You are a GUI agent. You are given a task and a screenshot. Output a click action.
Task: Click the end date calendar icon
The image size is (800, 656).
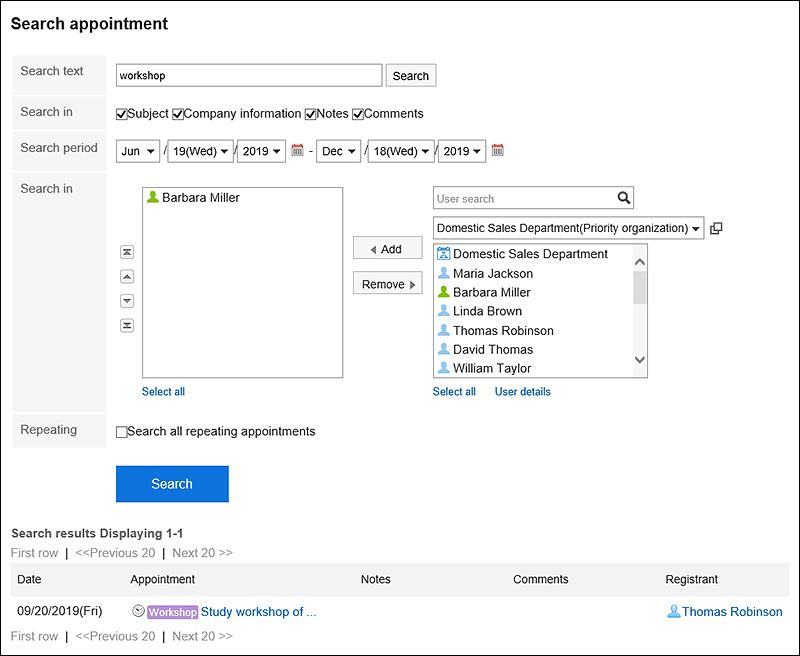click(498, 151)
